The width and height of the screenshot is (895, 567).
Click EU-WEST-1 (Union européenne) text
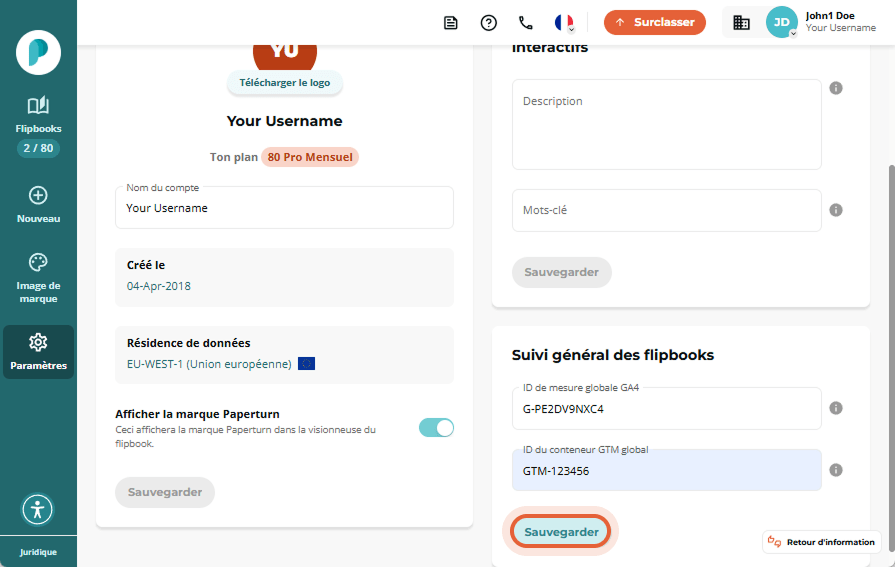click(x=209, y=364)
